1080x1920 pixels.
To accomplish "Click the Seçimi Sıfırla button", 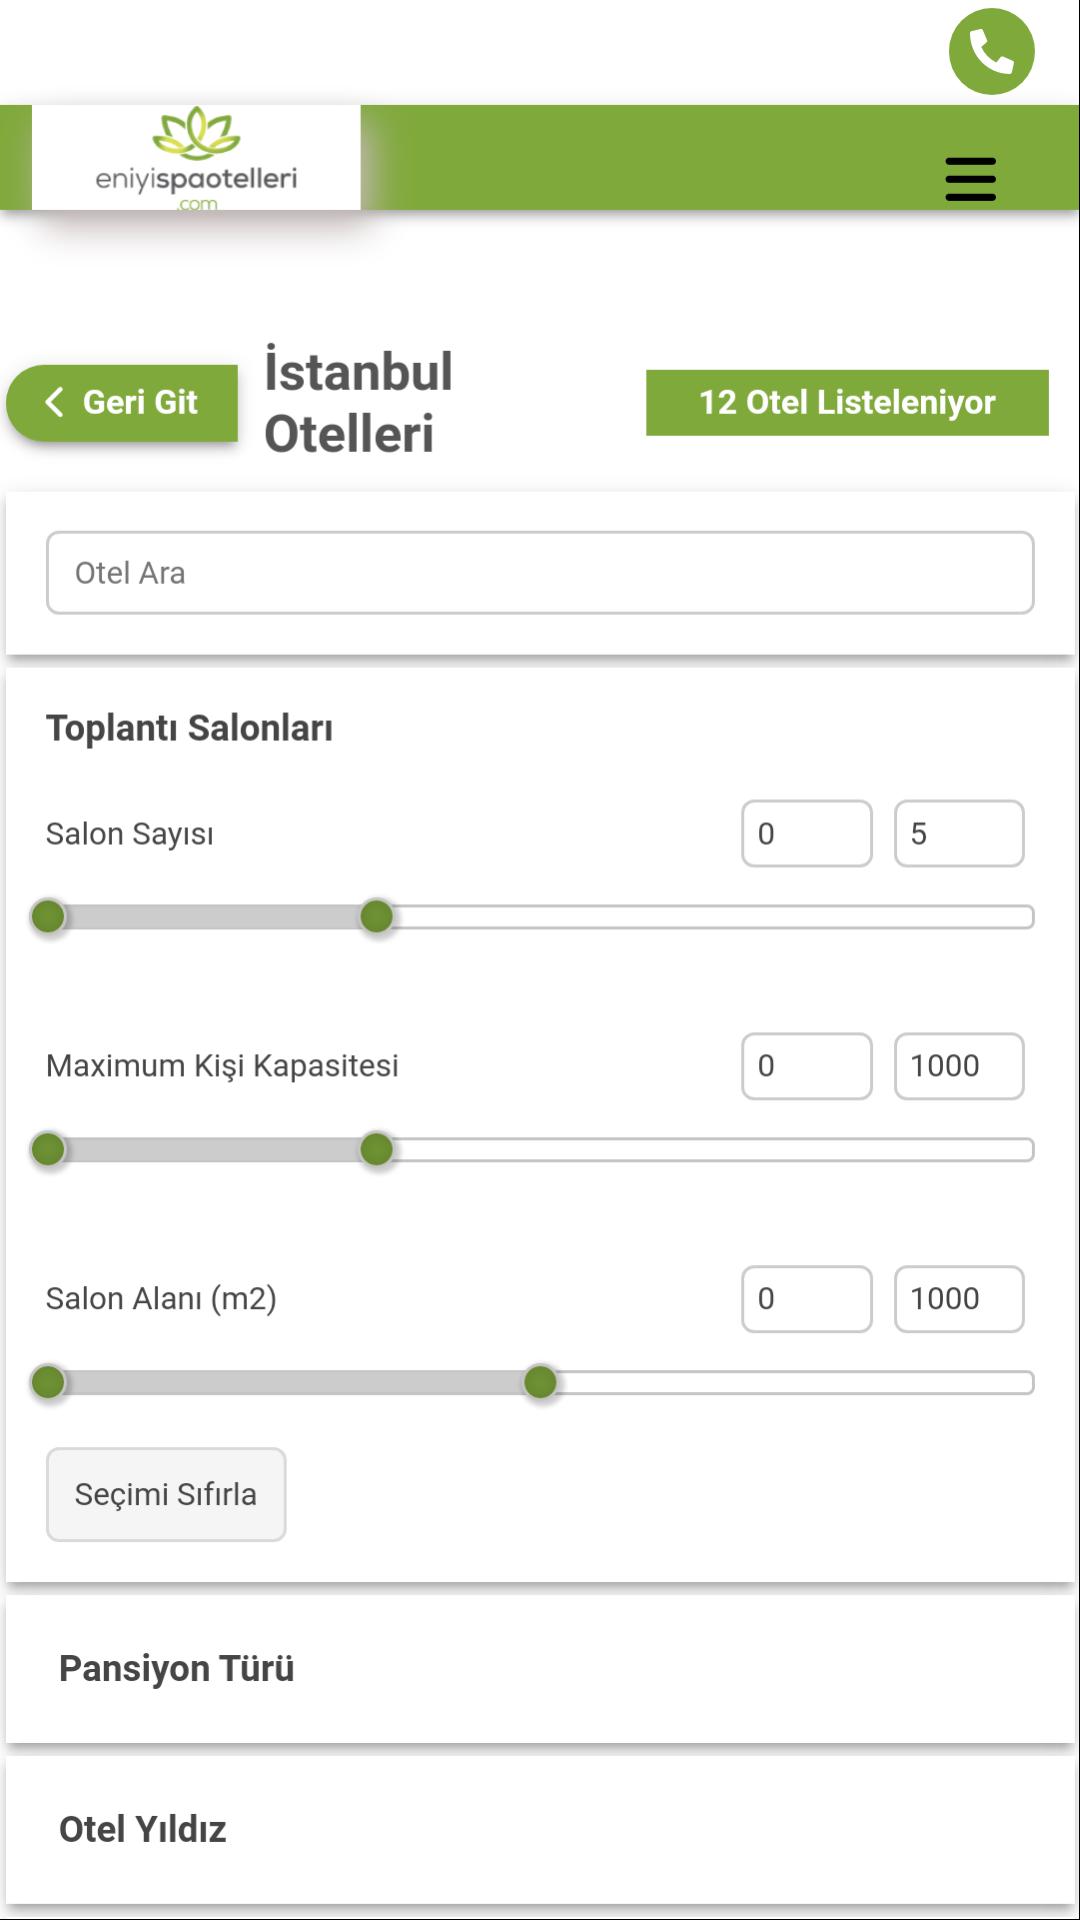I will point(166,1494).
